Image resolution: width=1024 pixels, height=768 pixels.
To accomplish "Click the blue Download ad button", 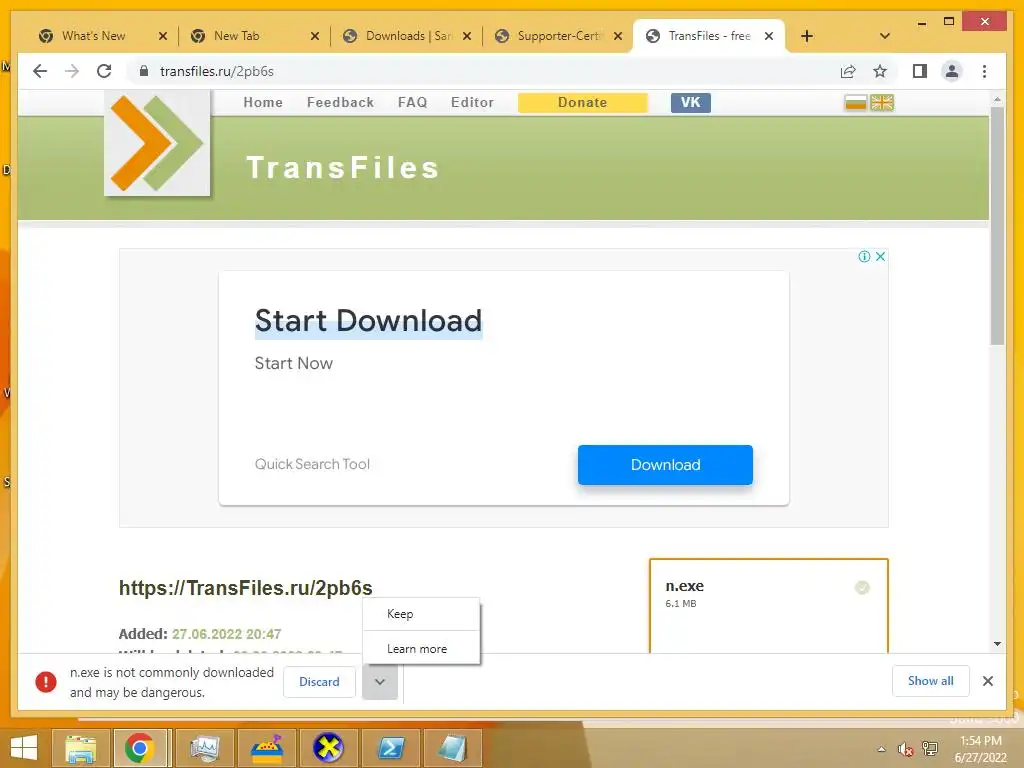I will 665,465.
